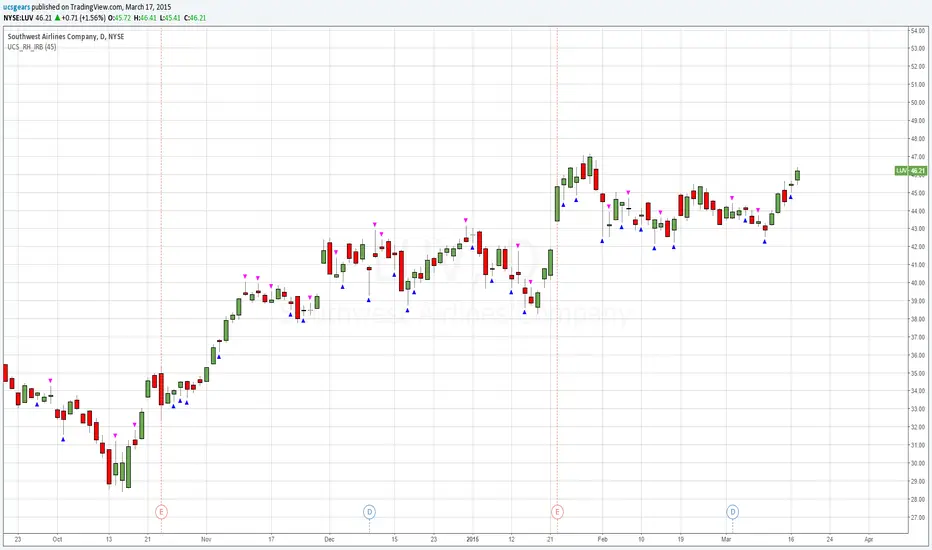Click the Feb label on time axis
Viewport: 932px width, 550px height.
[x=602, y=539]
